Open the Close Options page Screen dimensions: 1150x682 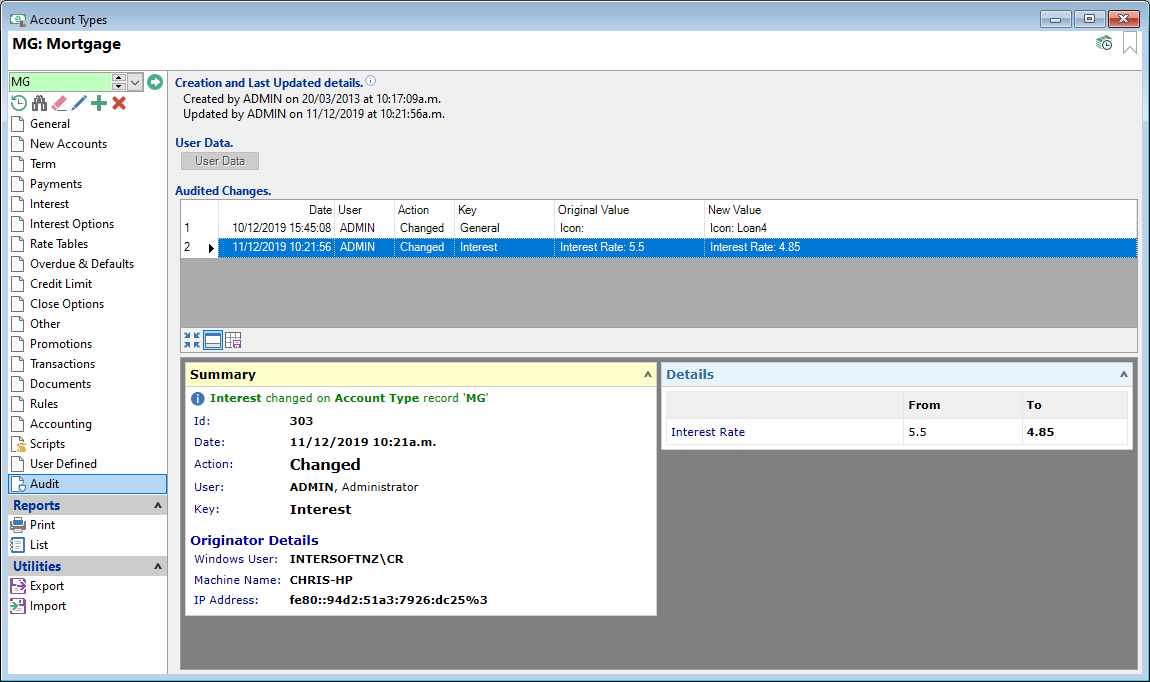(67, 304)
